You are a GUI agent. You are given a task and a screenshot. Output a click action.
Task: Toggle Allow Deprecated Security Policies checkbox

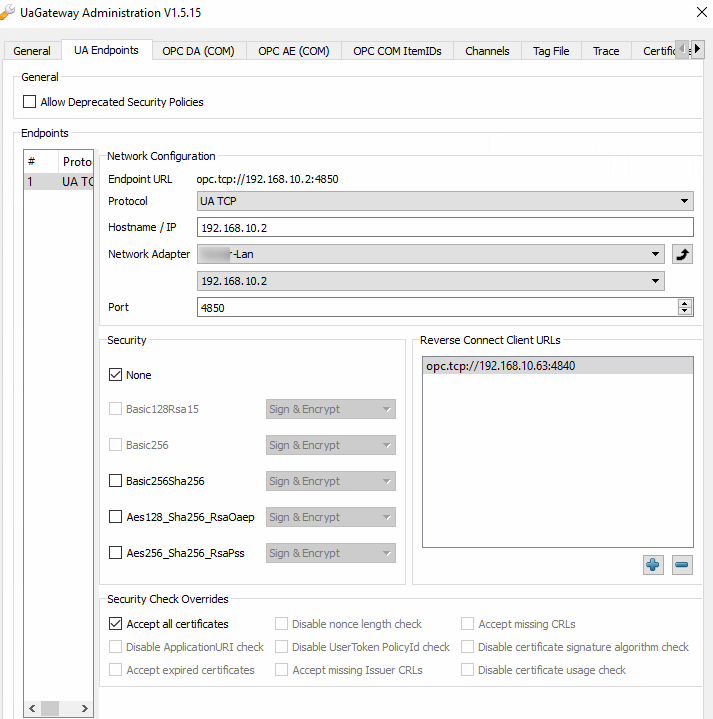pyautogui.click(x=29, y=101)
